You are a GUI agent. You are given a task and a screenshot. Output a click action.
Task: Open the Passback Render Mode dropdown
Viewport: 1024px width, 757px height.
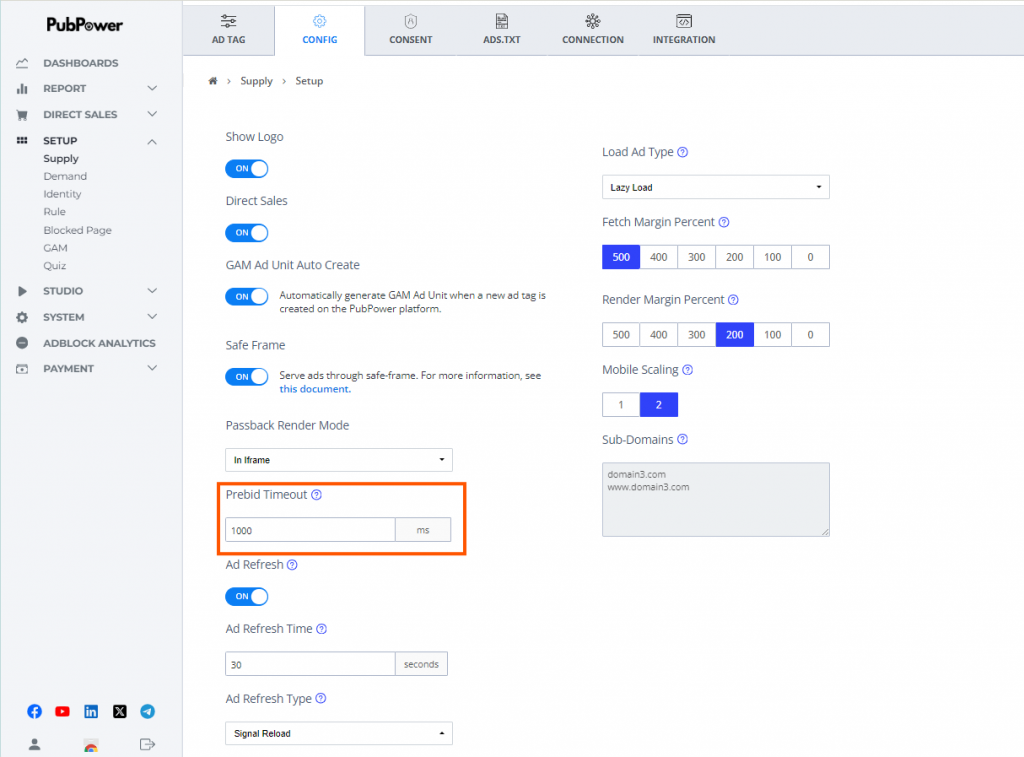point(339,460)
